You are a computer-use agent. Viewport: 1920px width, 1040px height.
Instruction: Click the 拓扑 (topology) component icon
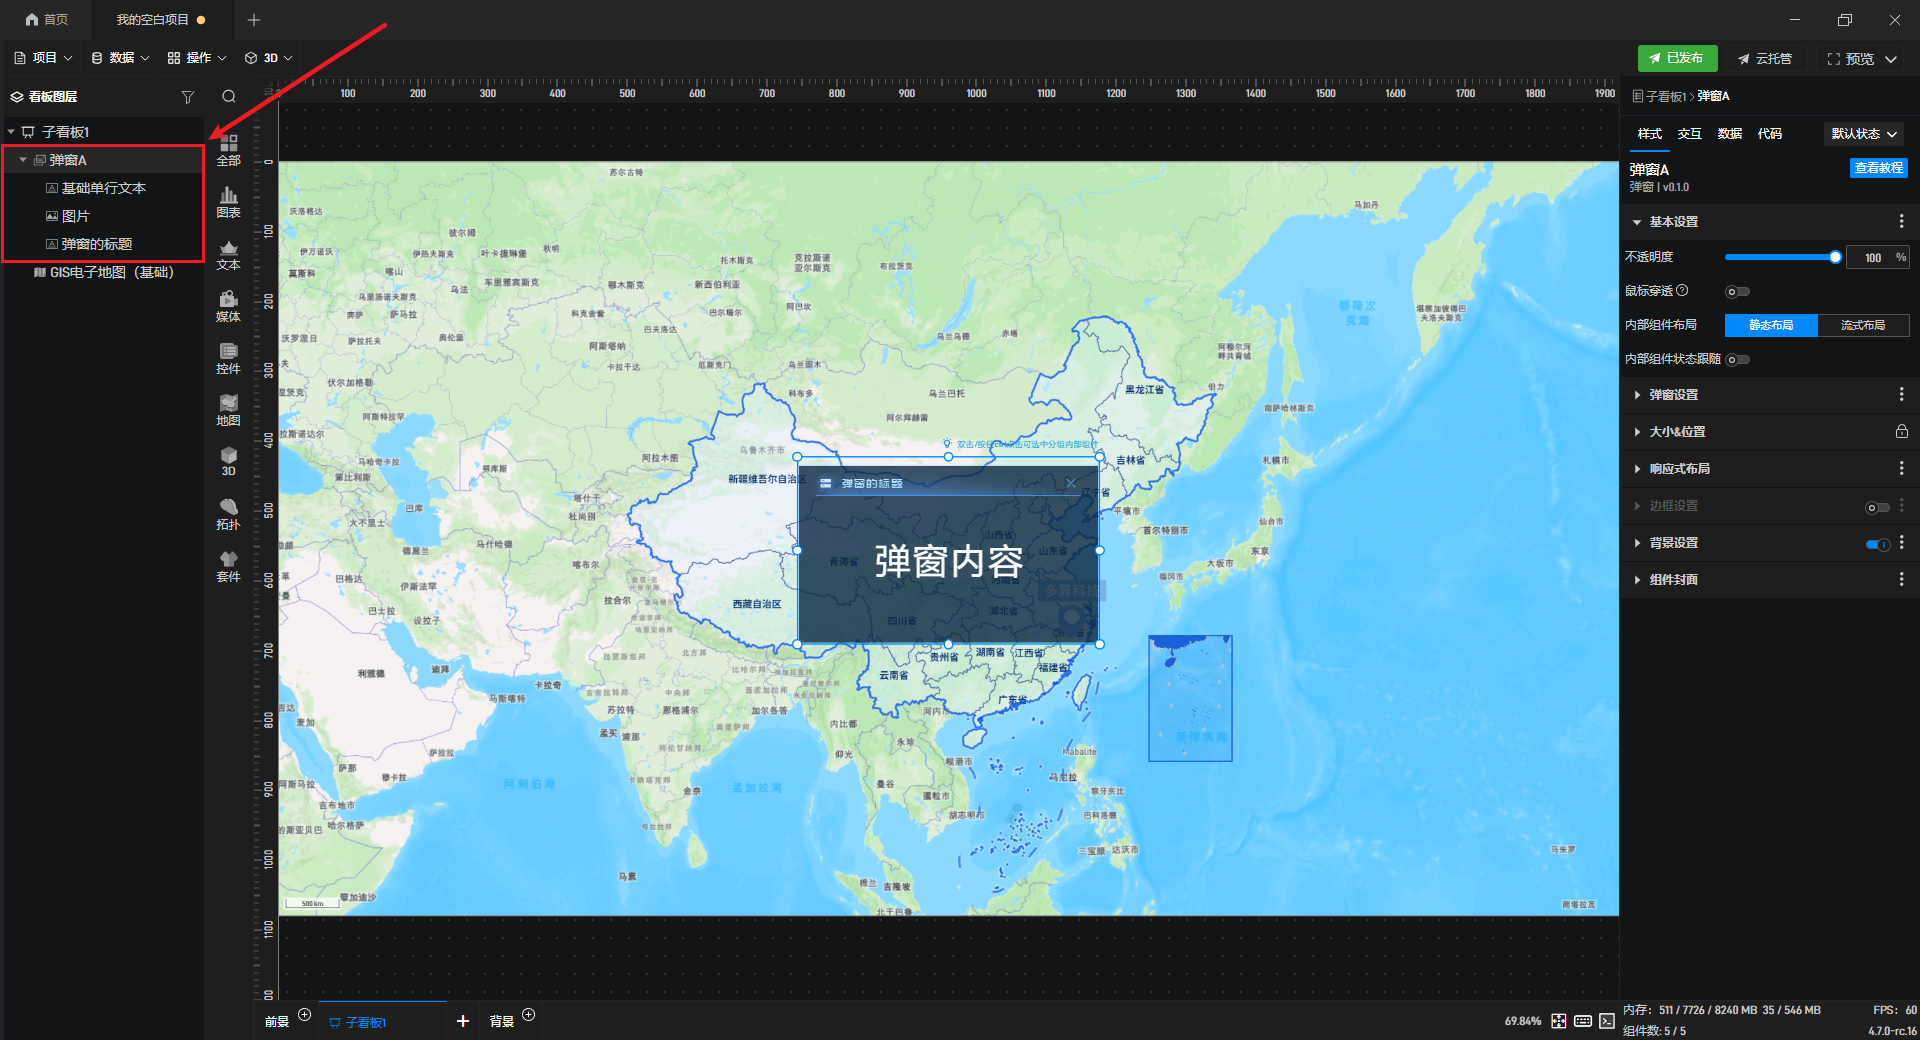[228, 514]
